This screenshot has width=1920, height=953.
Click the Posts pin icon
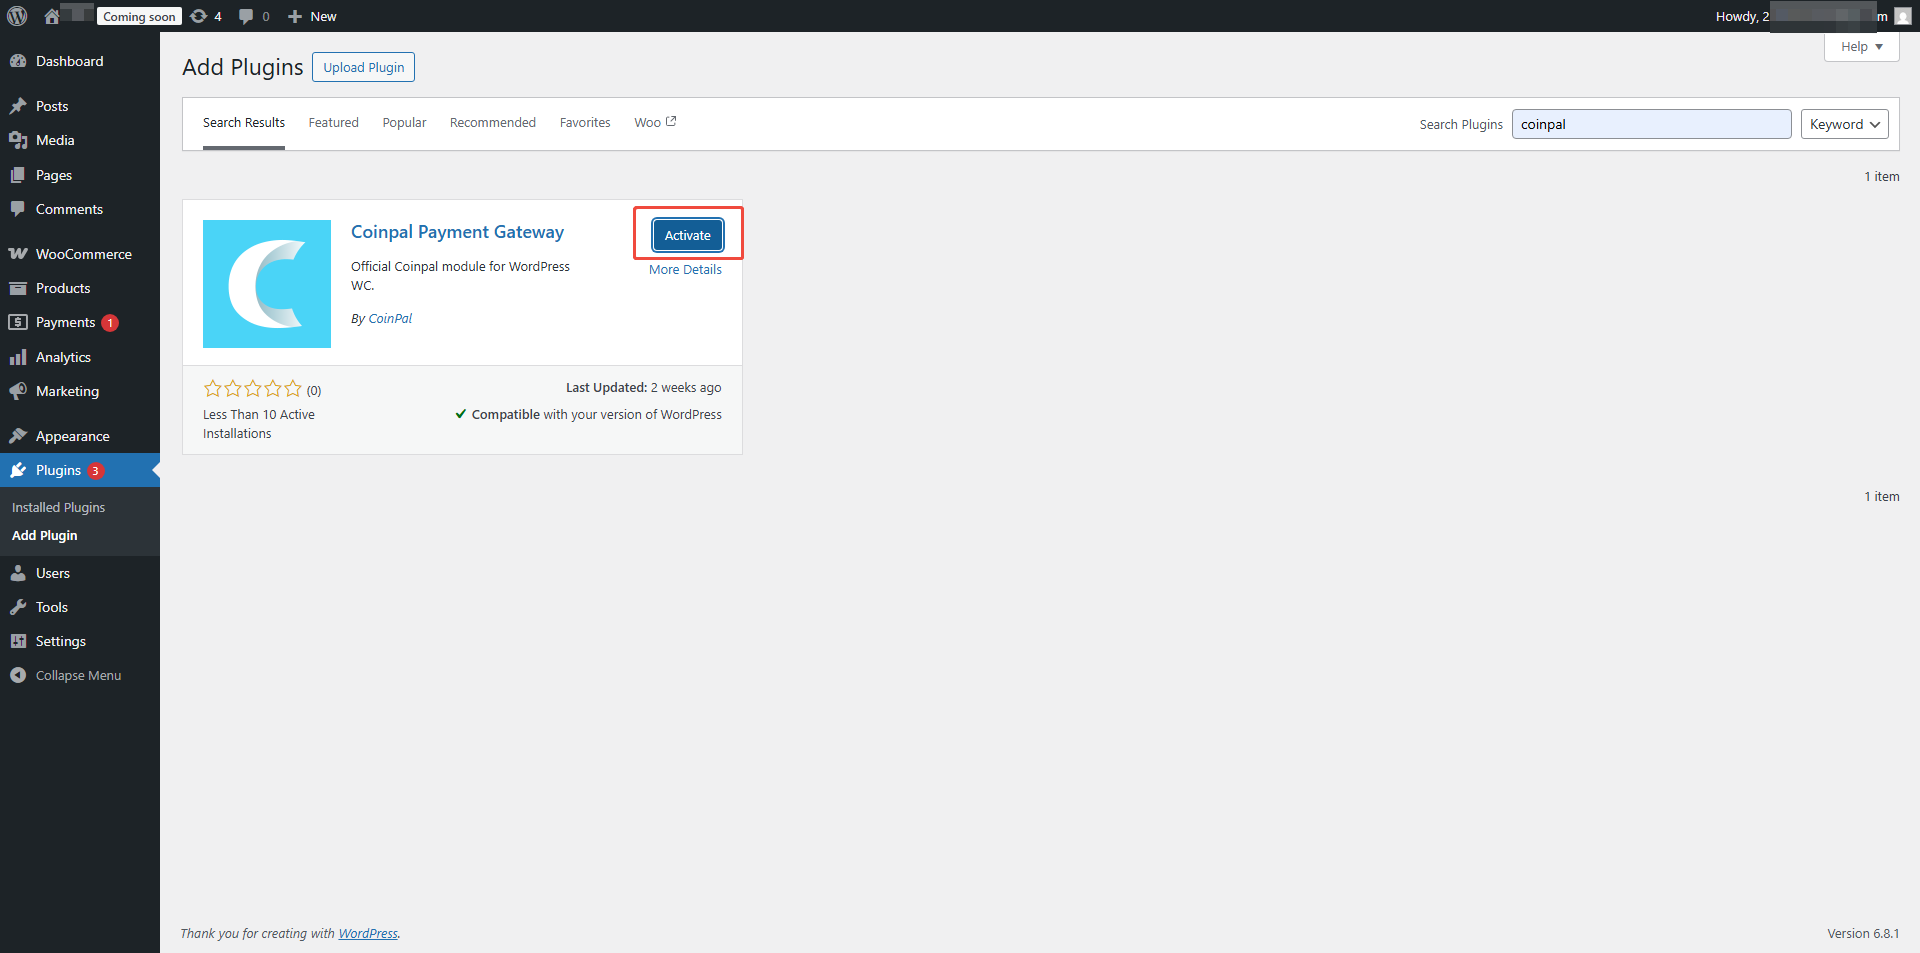point(18,106)
